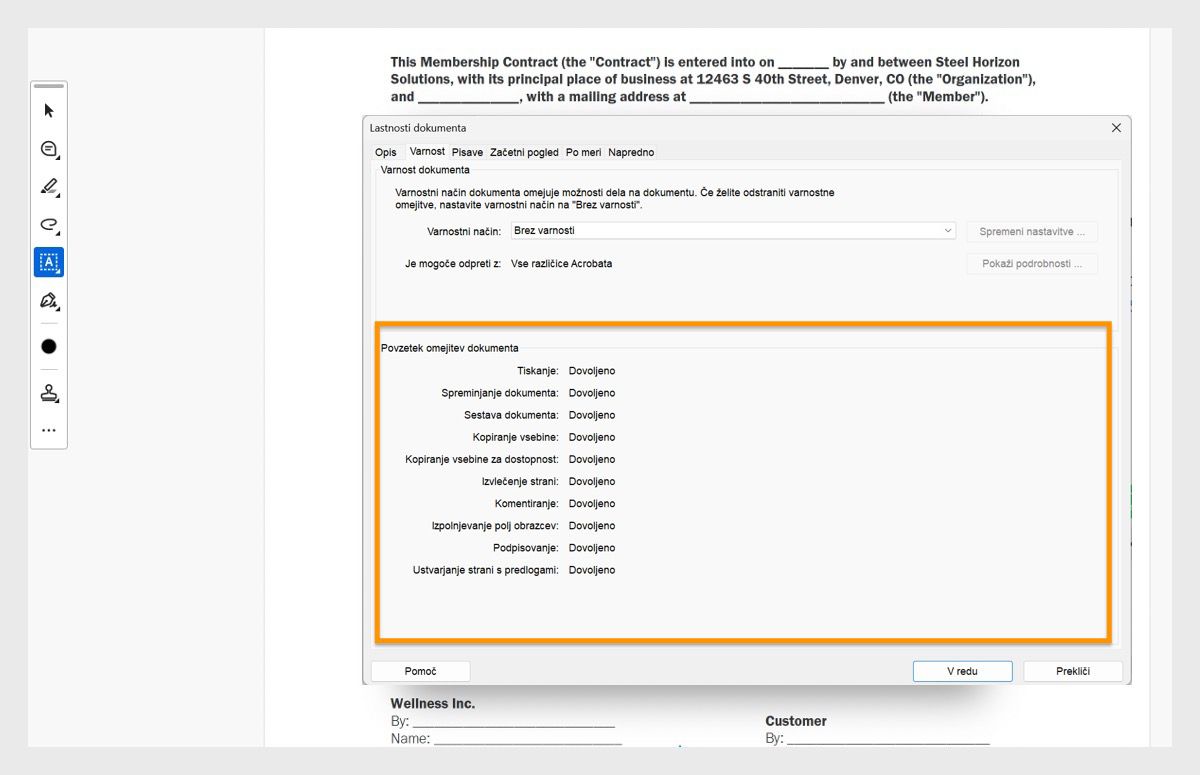Image resolution: width=1200 pixels, height=775 pixels.
Task: Select the arrow selection tool
Action: (49, 111)
